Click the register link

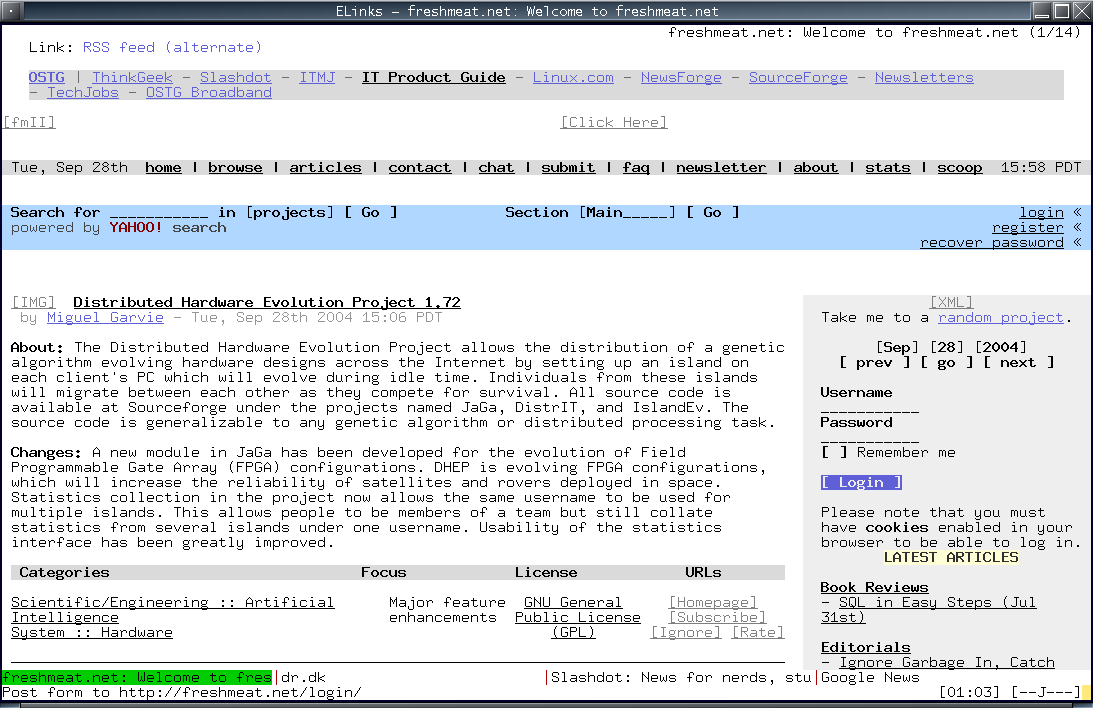click(1028, 228)
